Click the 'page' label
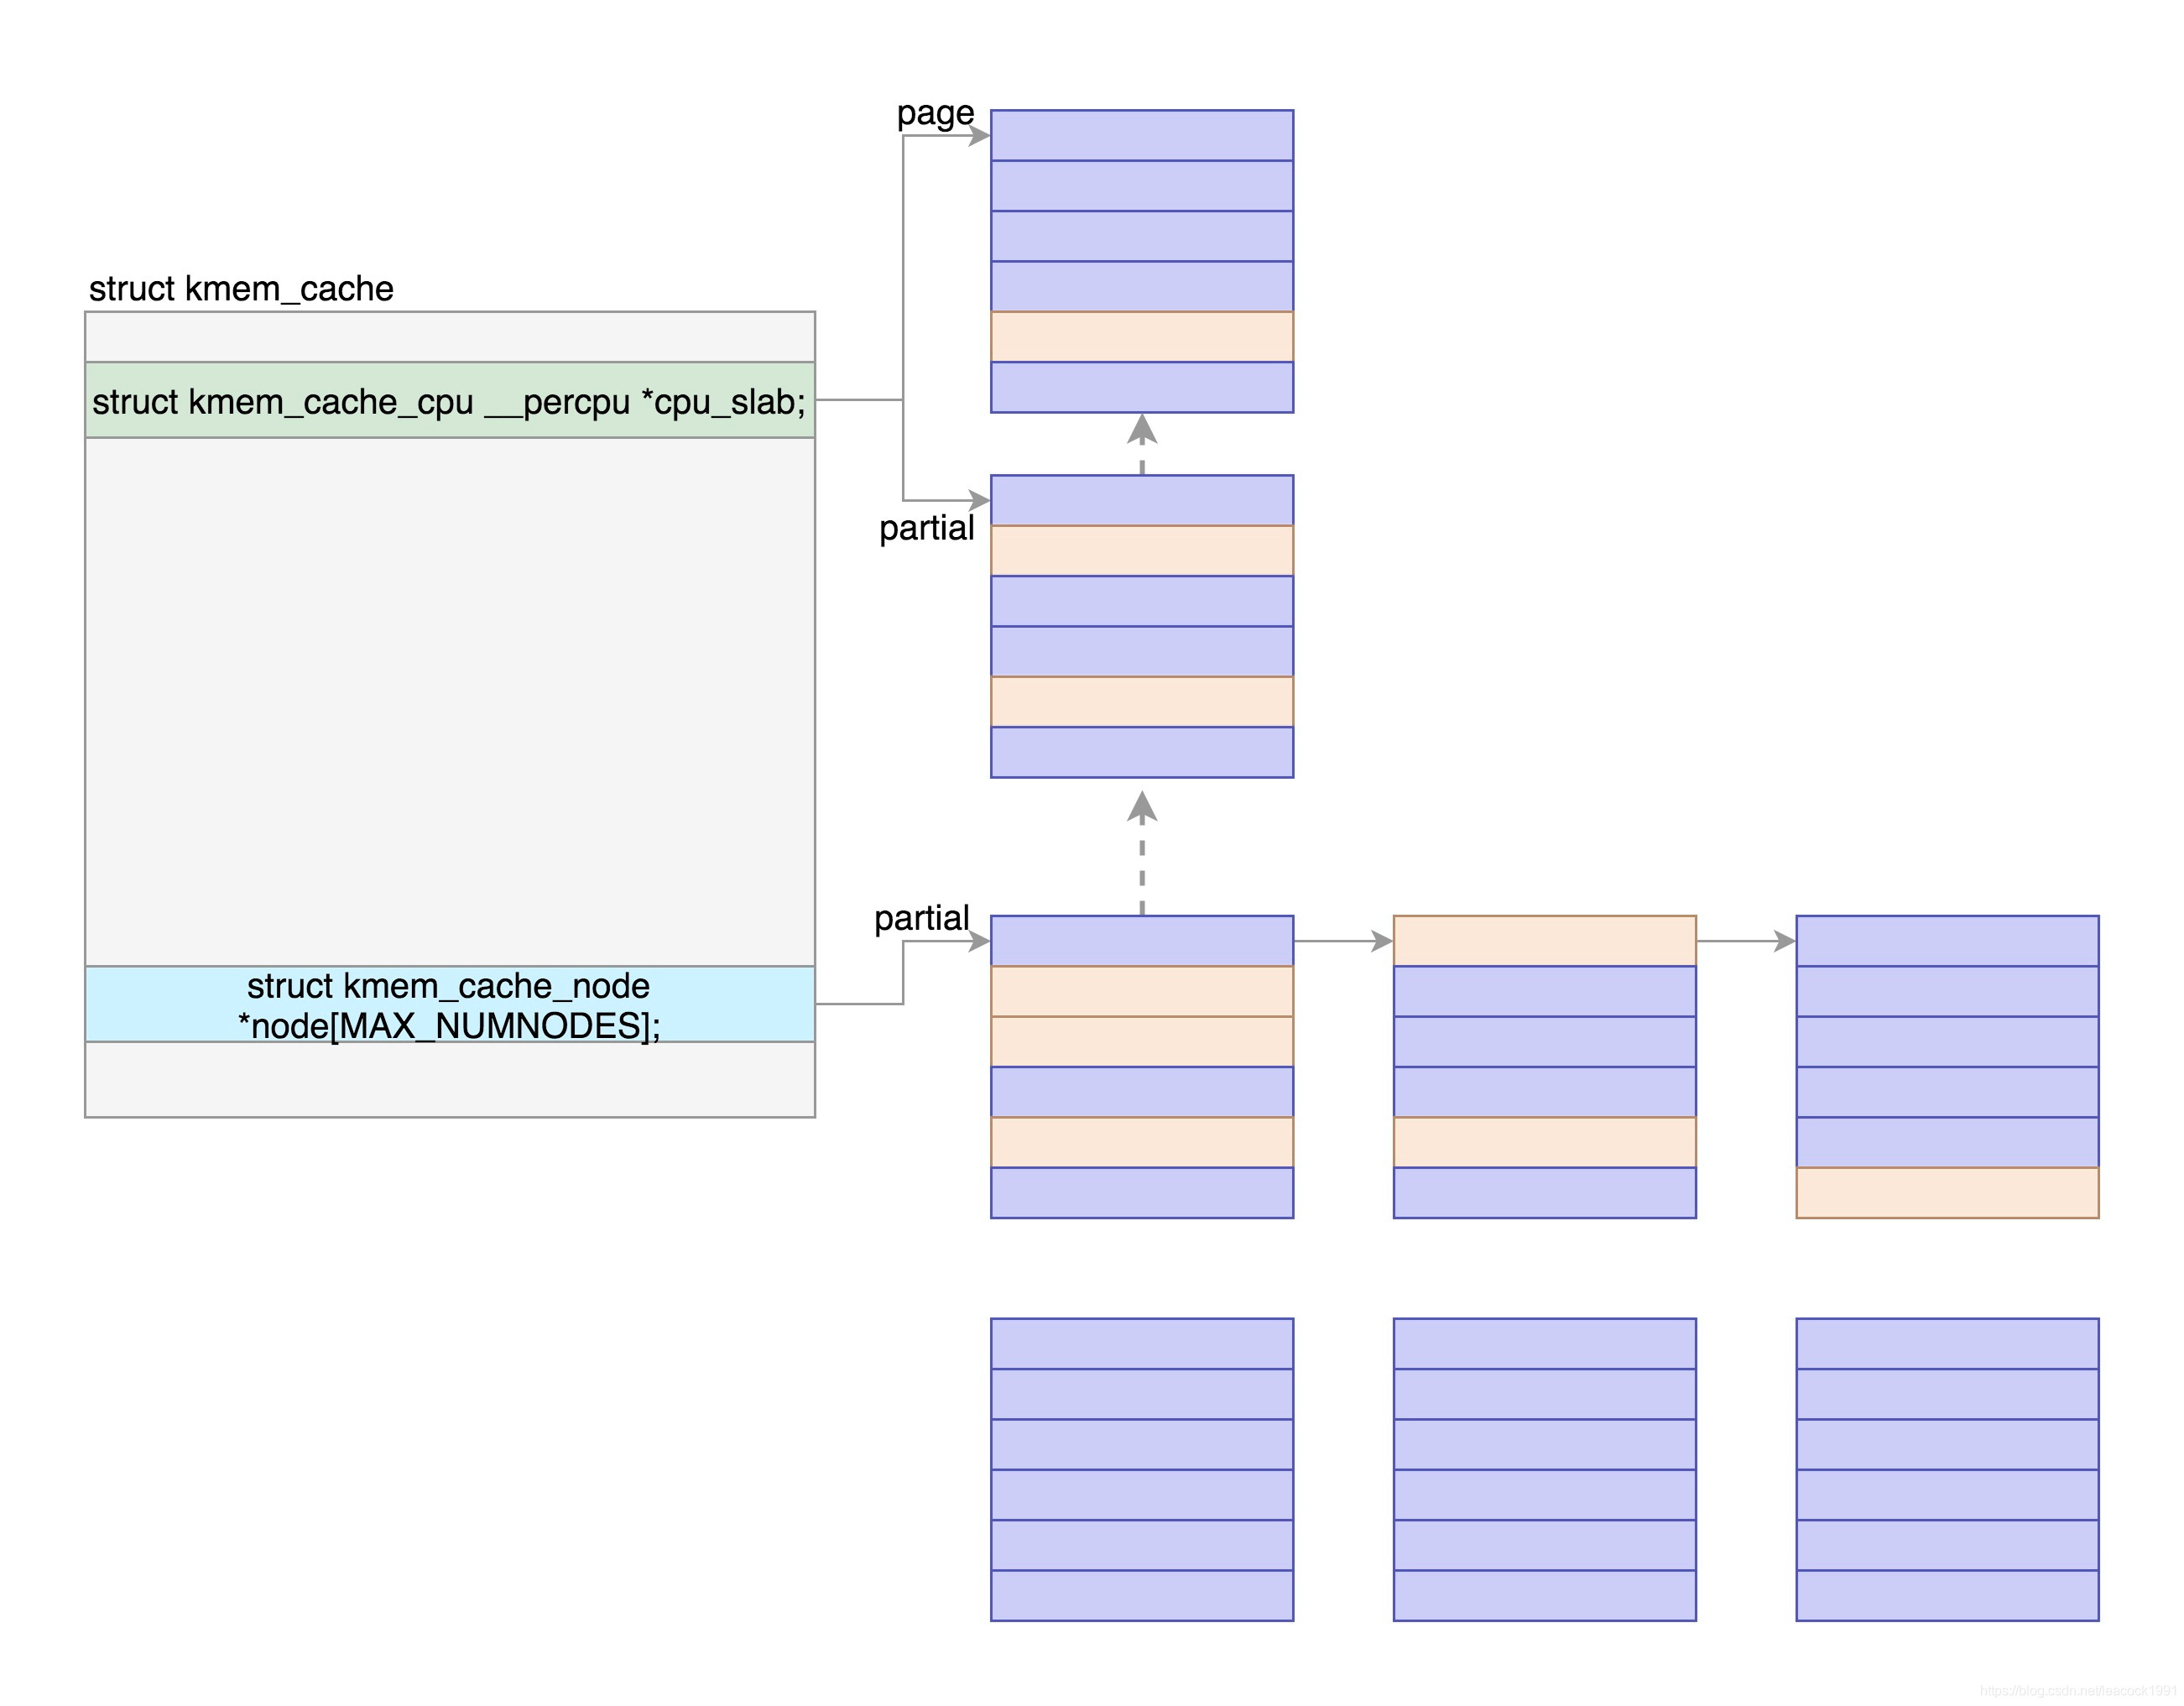Viewport: 2184px width, 1706px height. [935, 113]
